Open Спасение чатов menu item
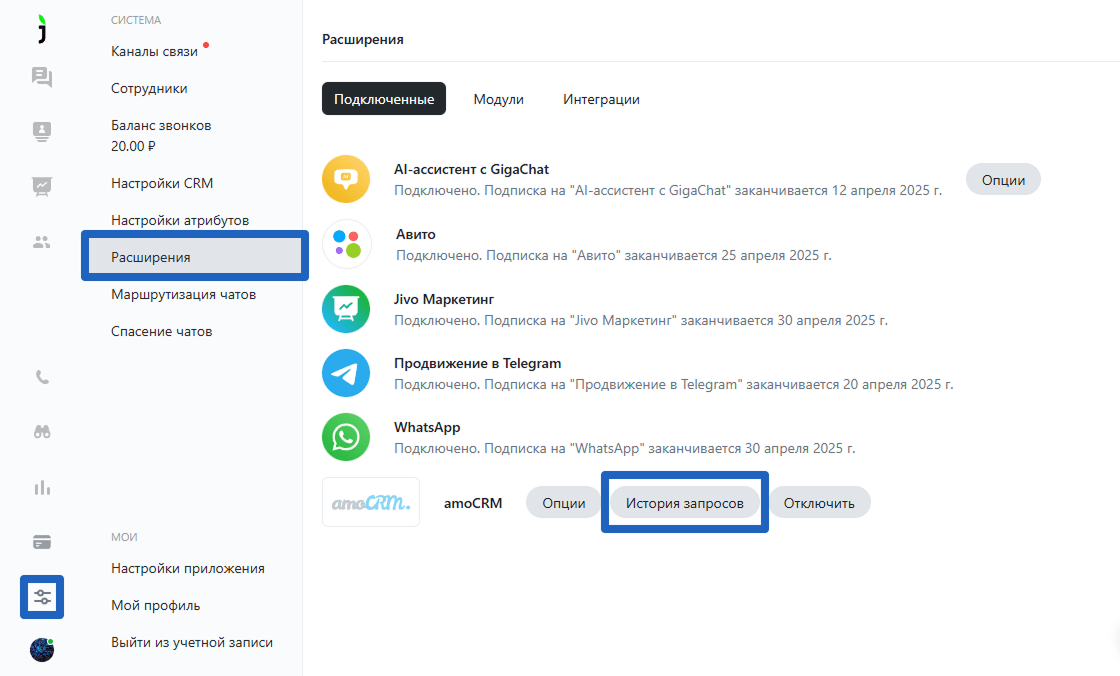 pos(161,332)
